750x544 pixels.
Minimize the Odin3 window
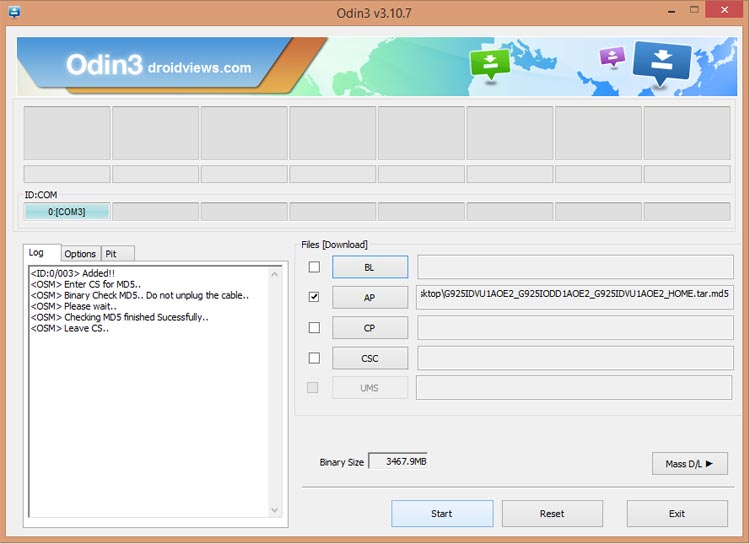(x=672, y=11)
